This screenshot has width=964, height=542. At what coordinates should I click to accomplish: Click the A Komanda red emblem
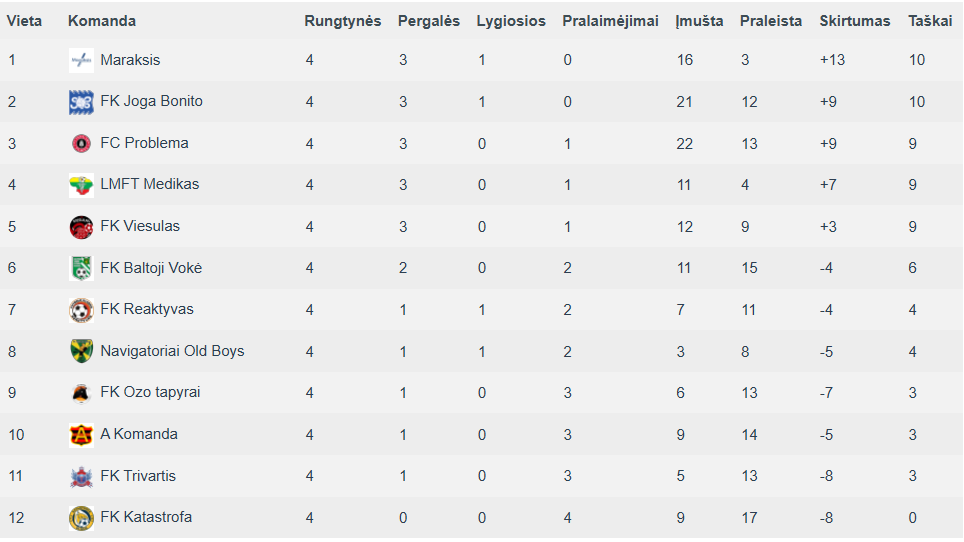81,434
